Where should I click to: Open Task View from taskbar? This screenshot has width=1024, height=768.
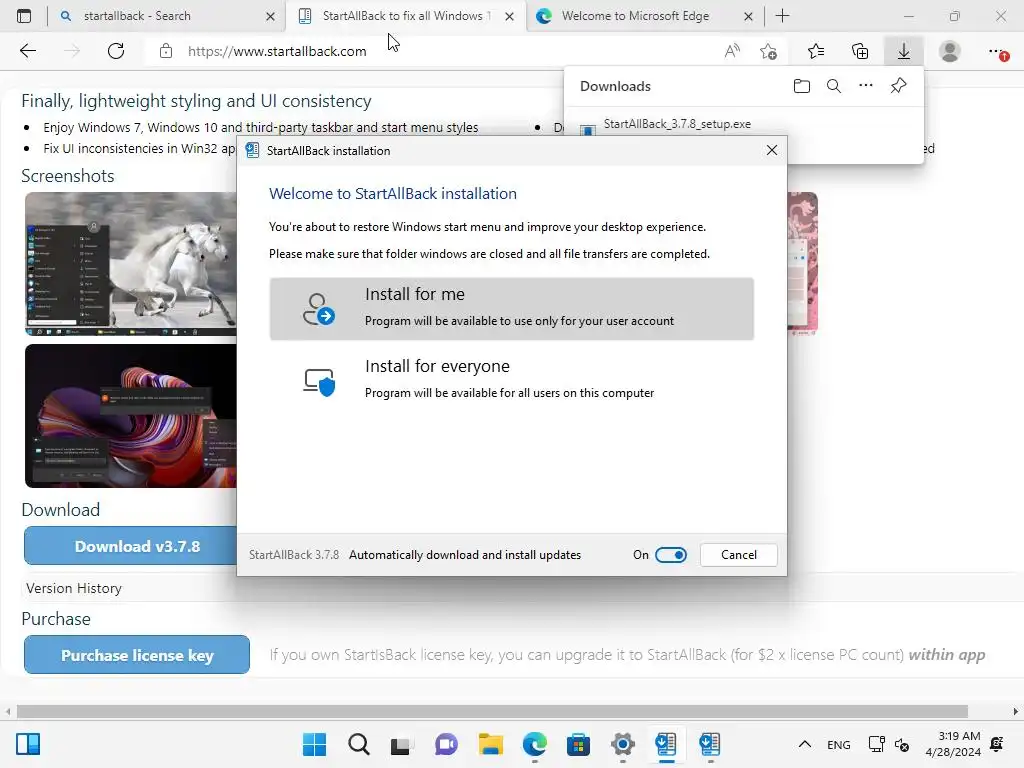402,744
